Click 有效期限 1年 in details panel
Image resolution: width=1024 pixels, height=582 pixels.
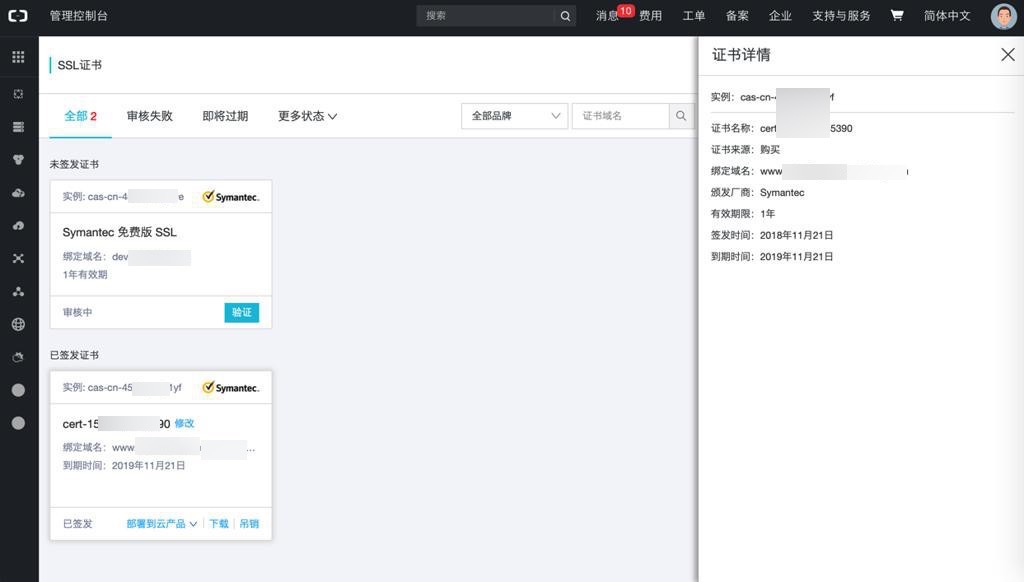pyautogui.click(x=743, y=214)
